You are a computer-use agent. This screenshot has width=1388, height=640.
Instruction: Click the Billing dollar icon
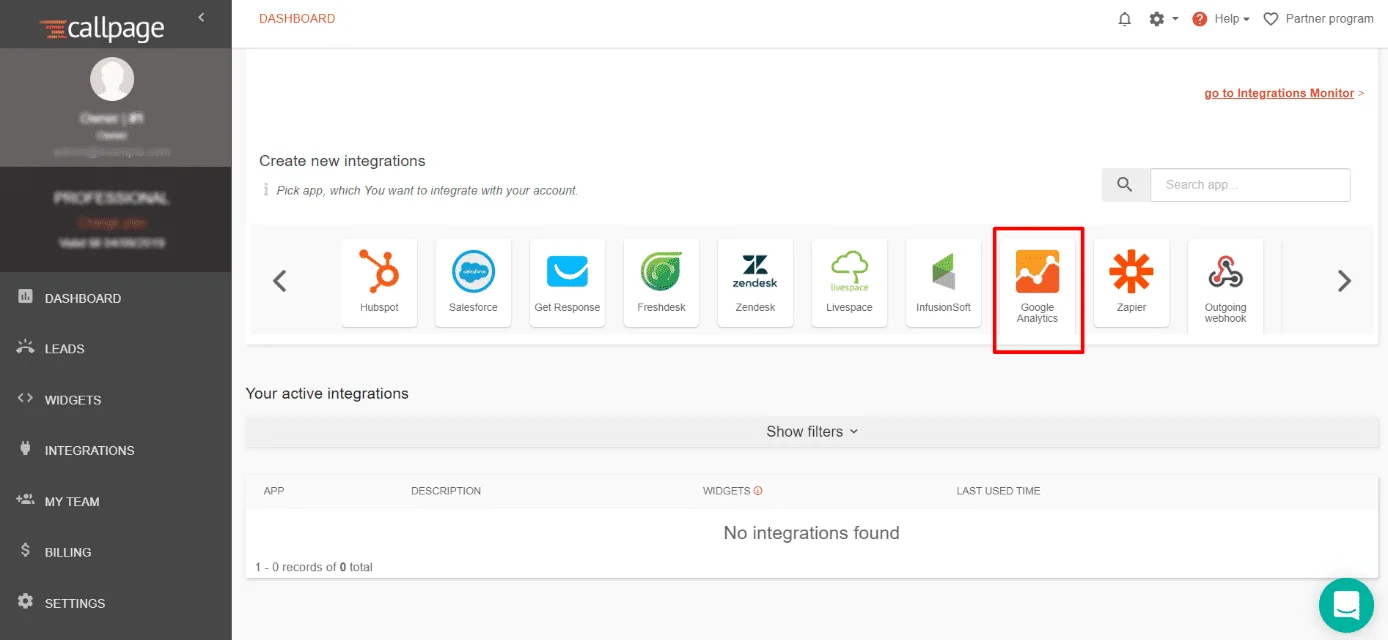(25, 551)
